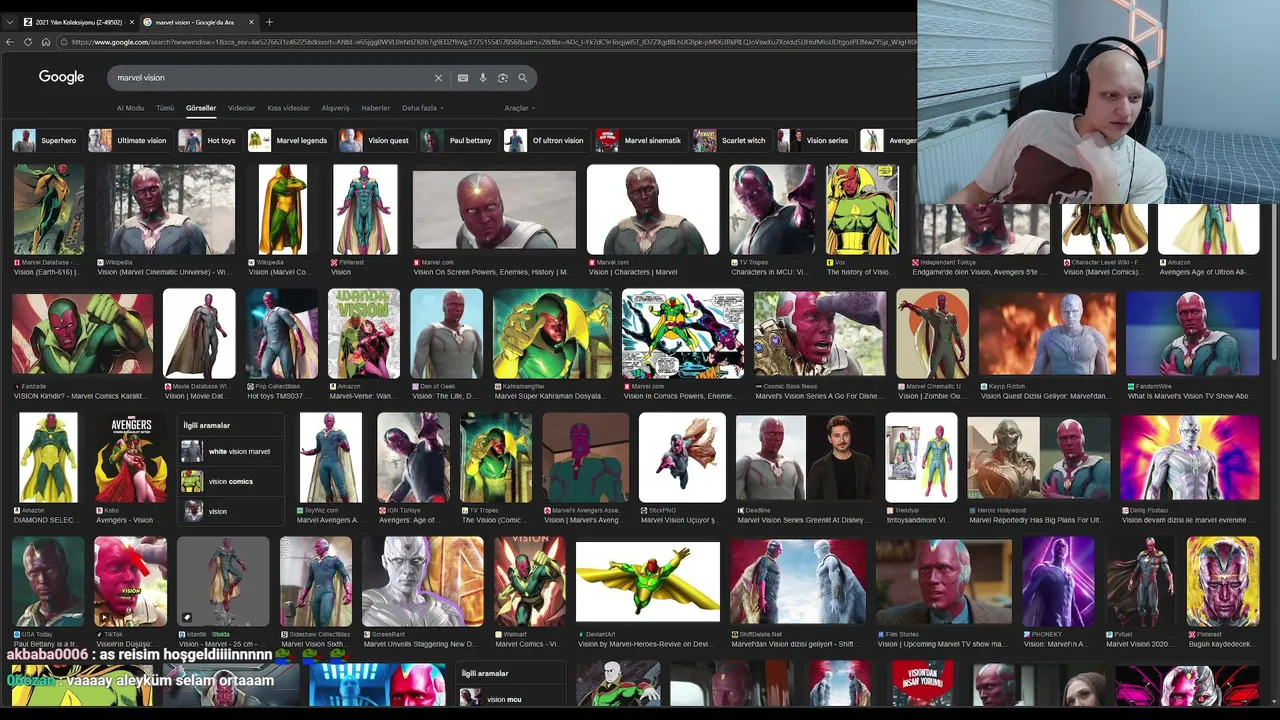Select the 'Görseller' tab
Image resolution: width=1280 pixels, height=720 pixels.
201,108
